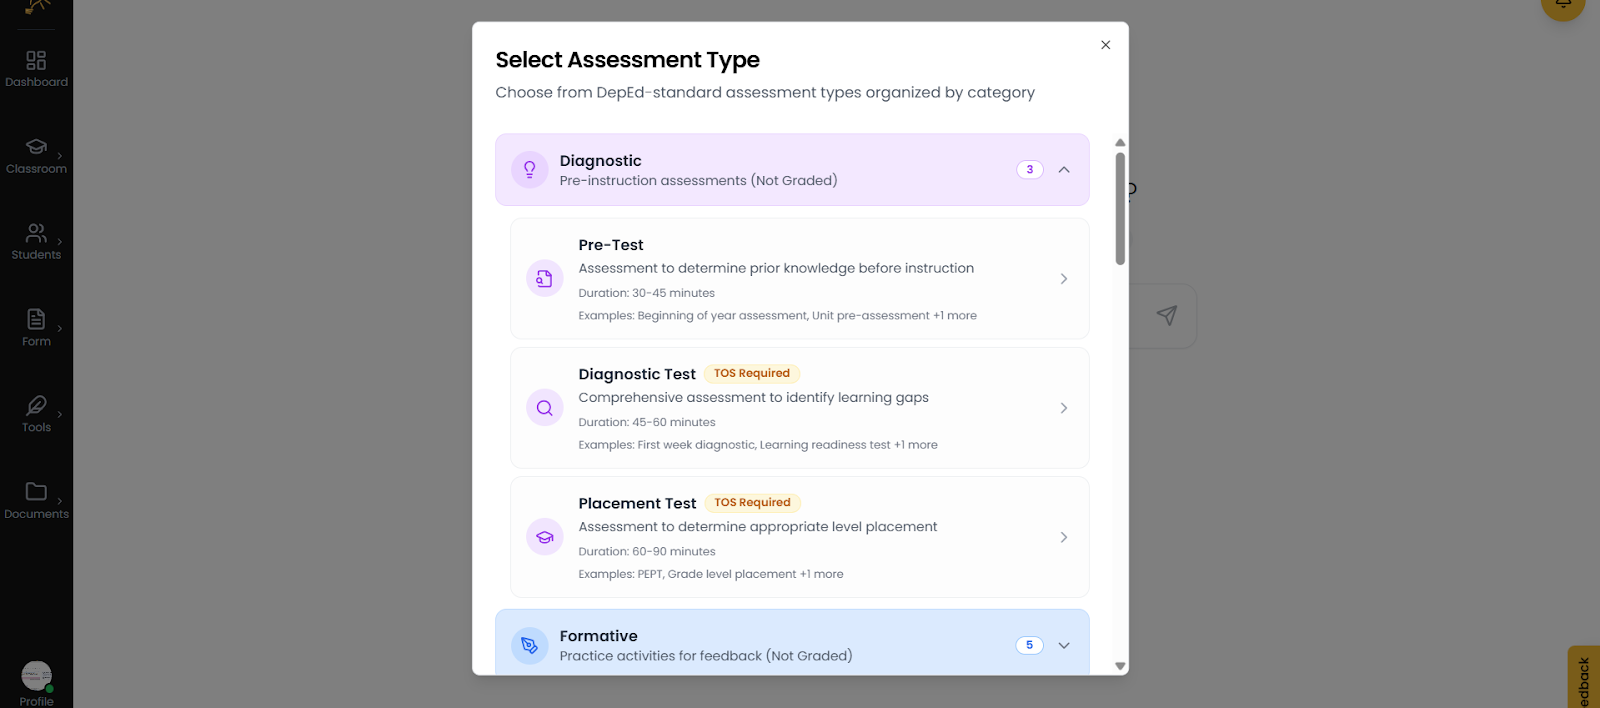Click the Tools feather icon
This screenshot has width=1600, height=708.
(36, 405)
